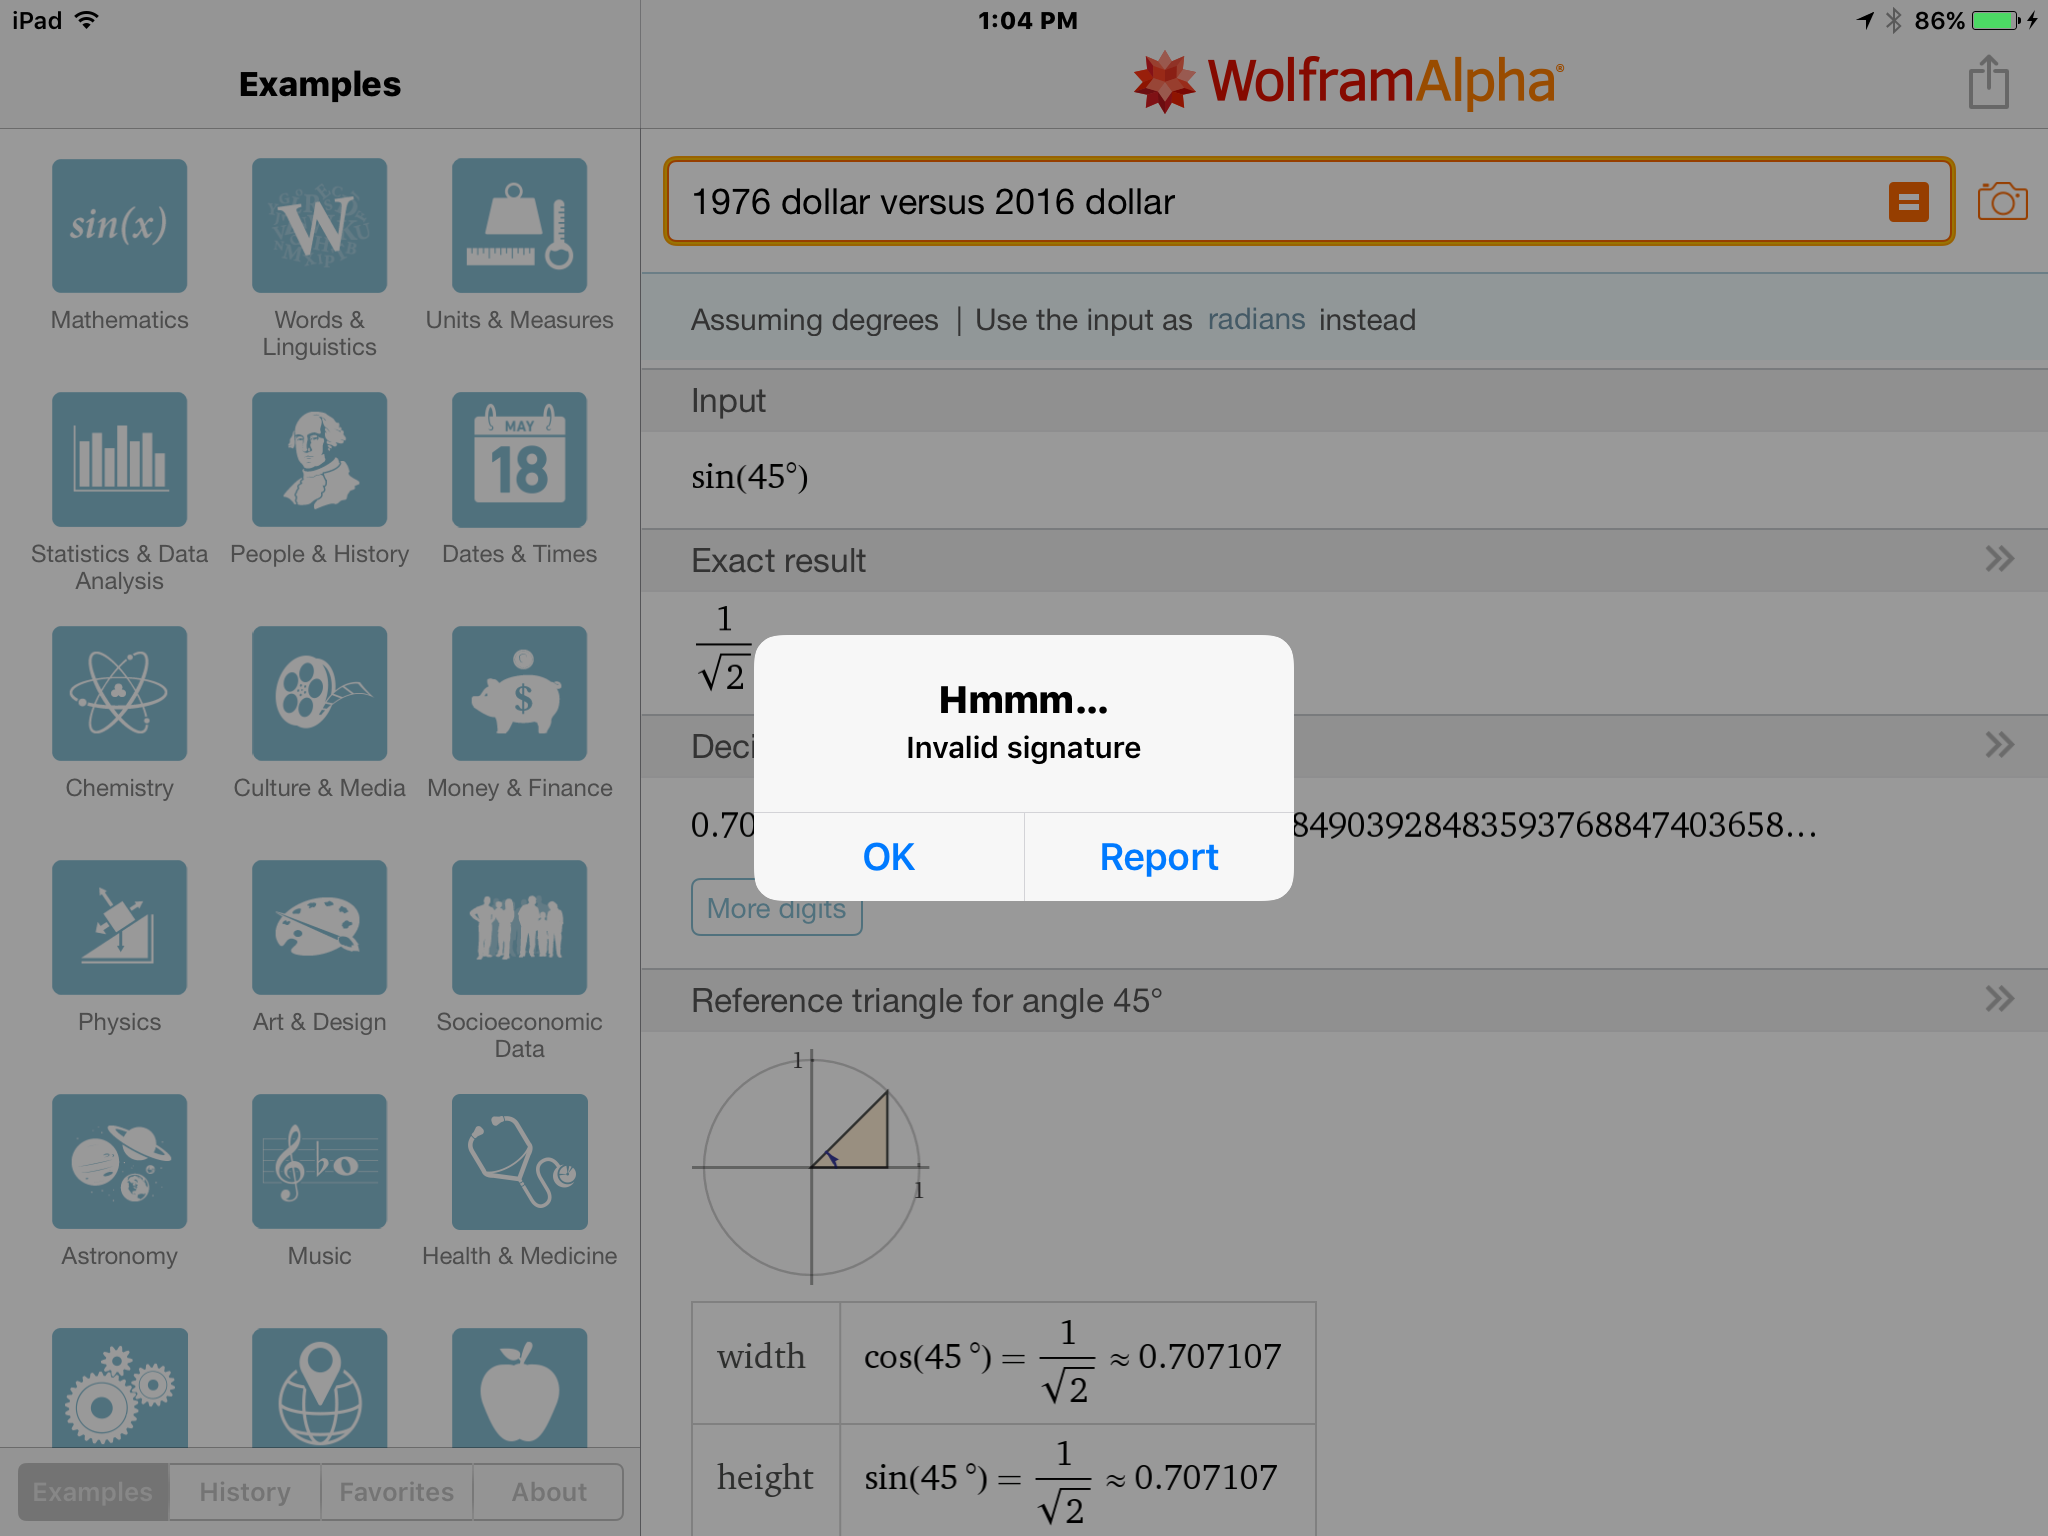2048x1536 pixels.
Task: Open People & History category
Action: [319, 460]
